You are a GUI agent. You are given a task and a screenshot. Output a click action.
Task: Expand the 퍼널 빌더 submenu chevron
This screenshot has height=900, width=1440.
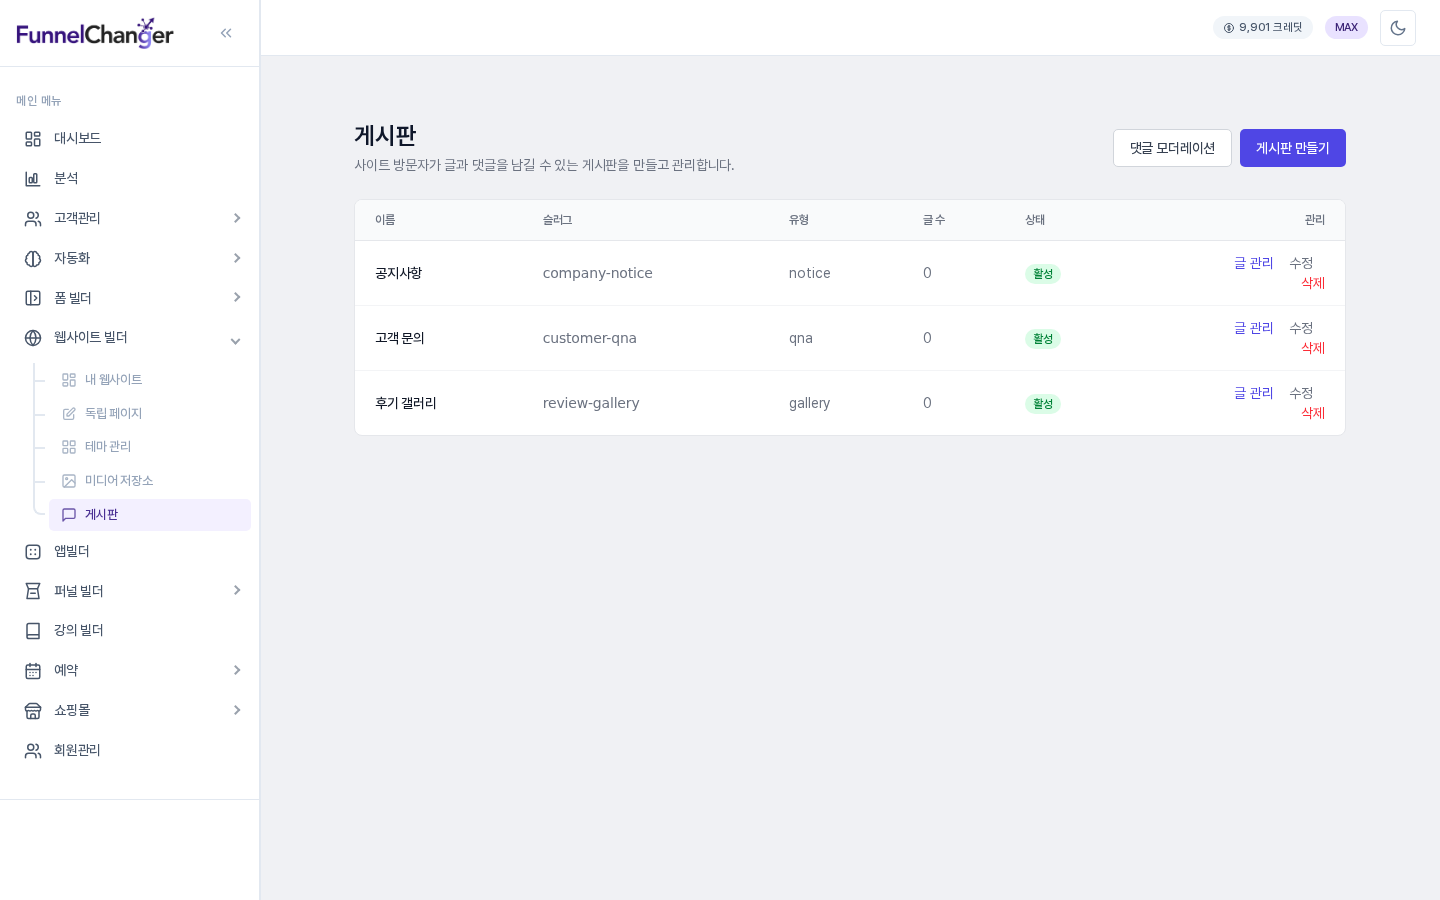(237, 590)
